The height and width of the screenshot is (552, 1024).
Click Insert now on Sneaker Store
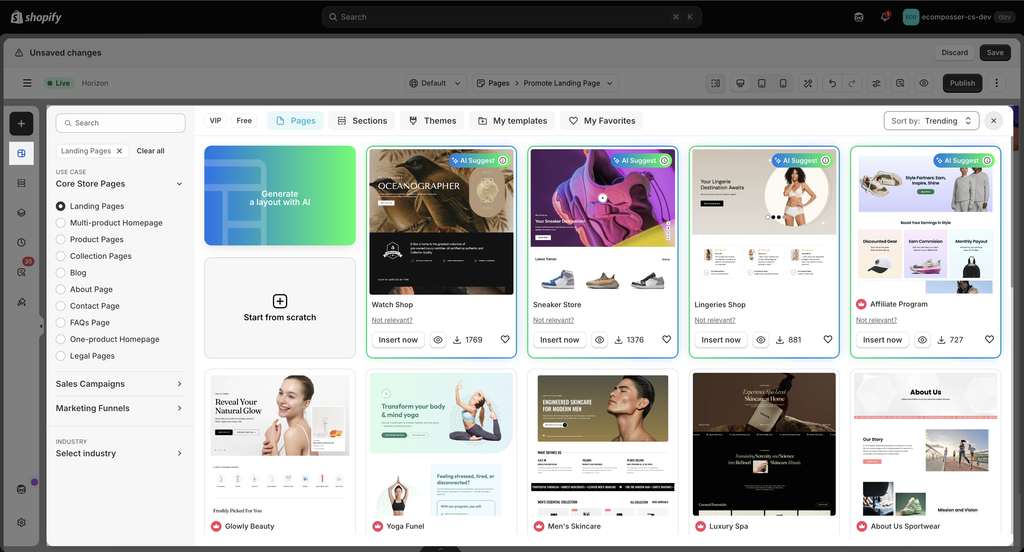(560, 340)
